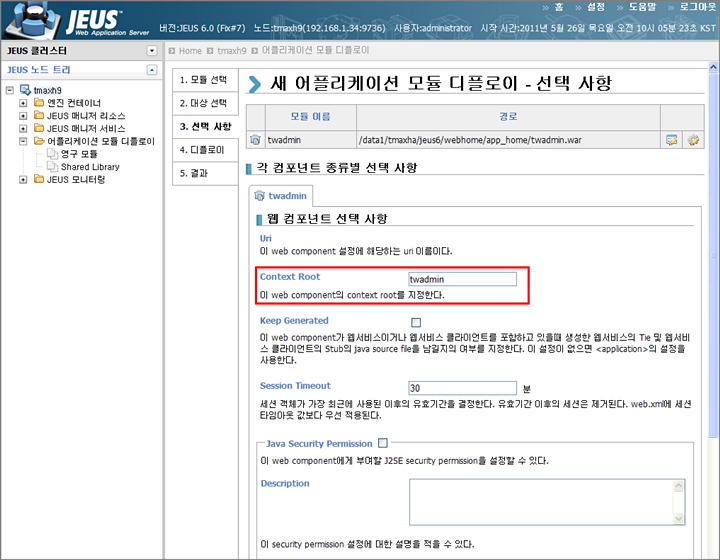Click the JEUS 모니터링 folder icon

coord(39,179)
